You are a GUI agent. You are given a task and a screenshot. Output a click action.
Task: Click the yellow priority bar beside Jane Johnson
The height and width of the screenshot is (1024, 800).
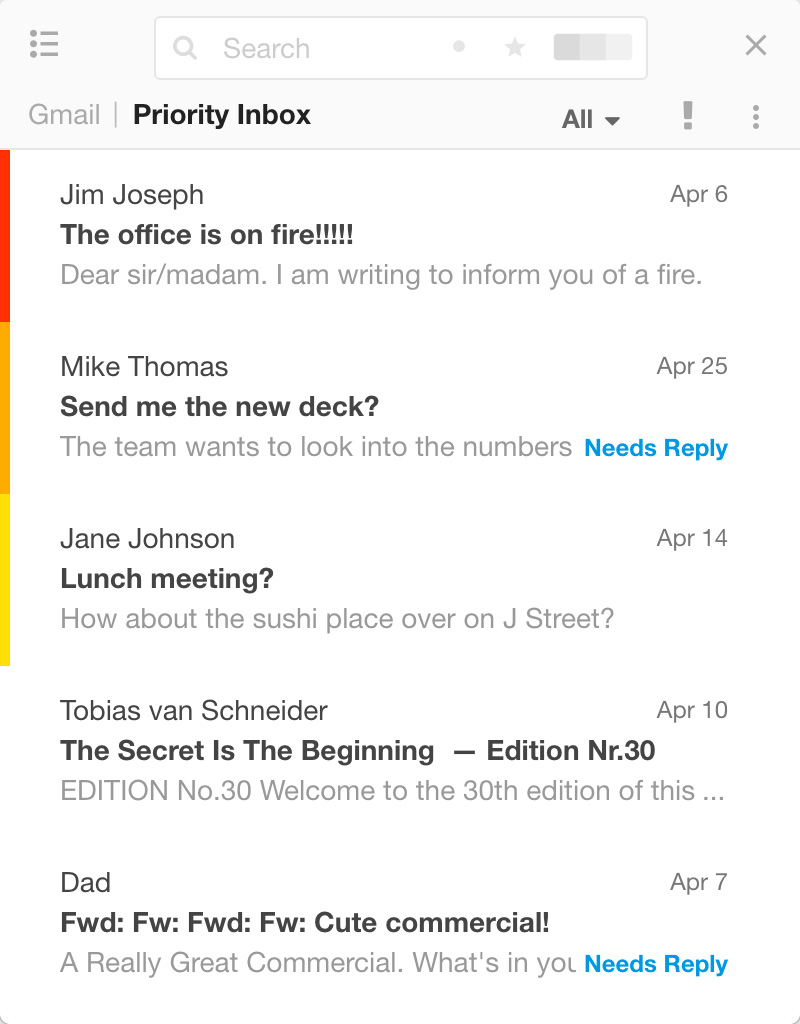coord(5,580)
